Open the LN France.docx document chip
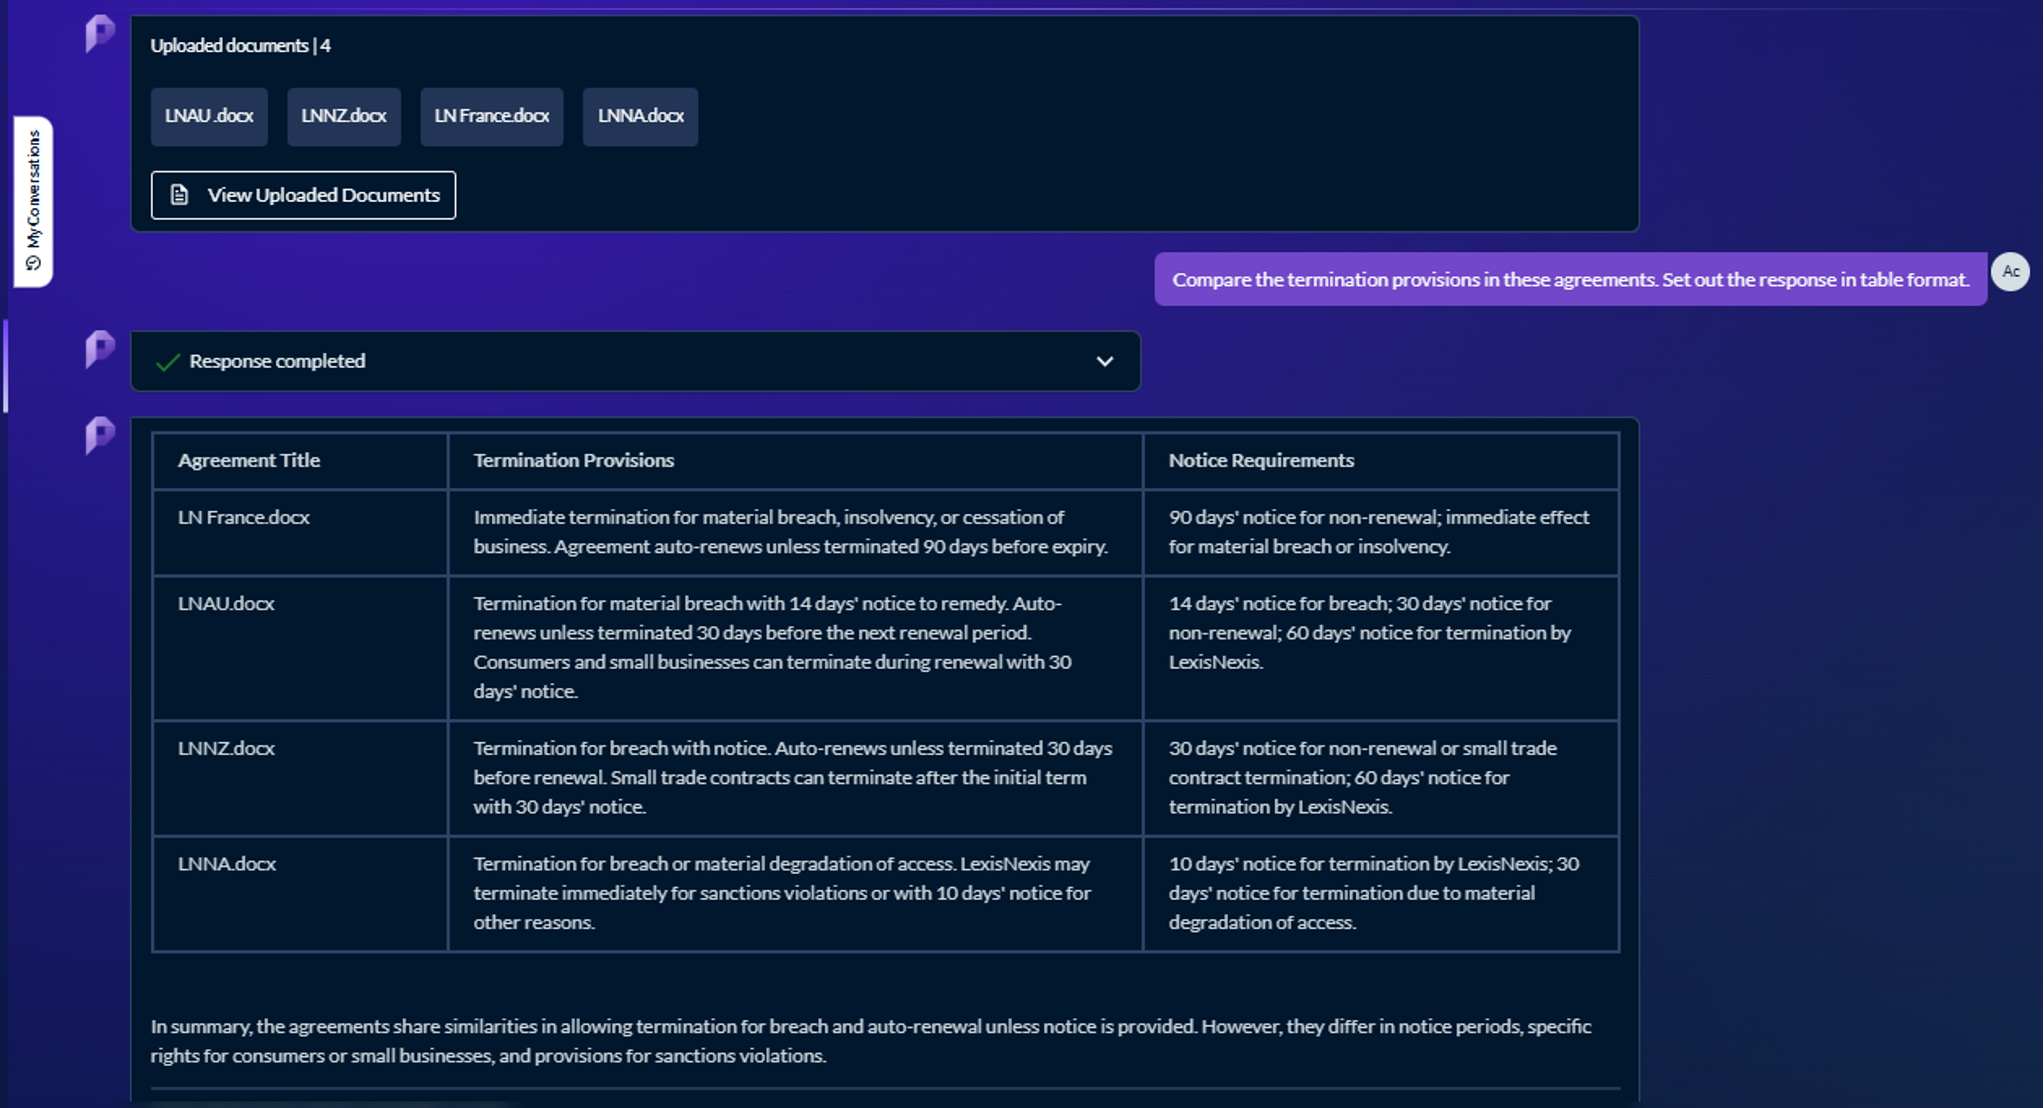This screenshot has width=2044, height=1108. [x=491, y=116]
